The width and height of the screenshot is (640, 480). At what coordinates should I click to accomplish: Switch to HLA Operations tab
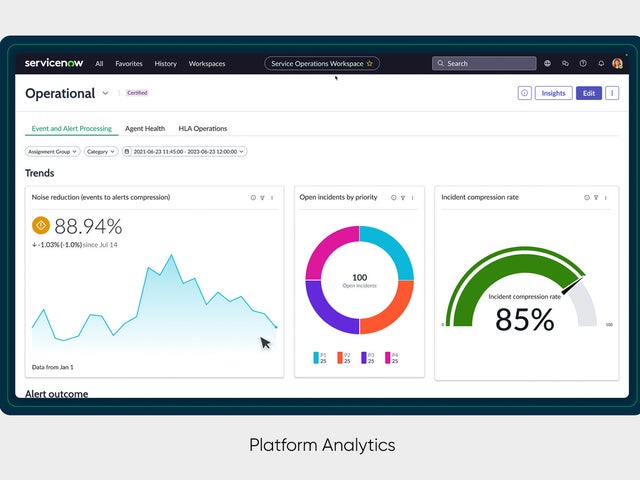pyautogui.click(x=203, y=128)
